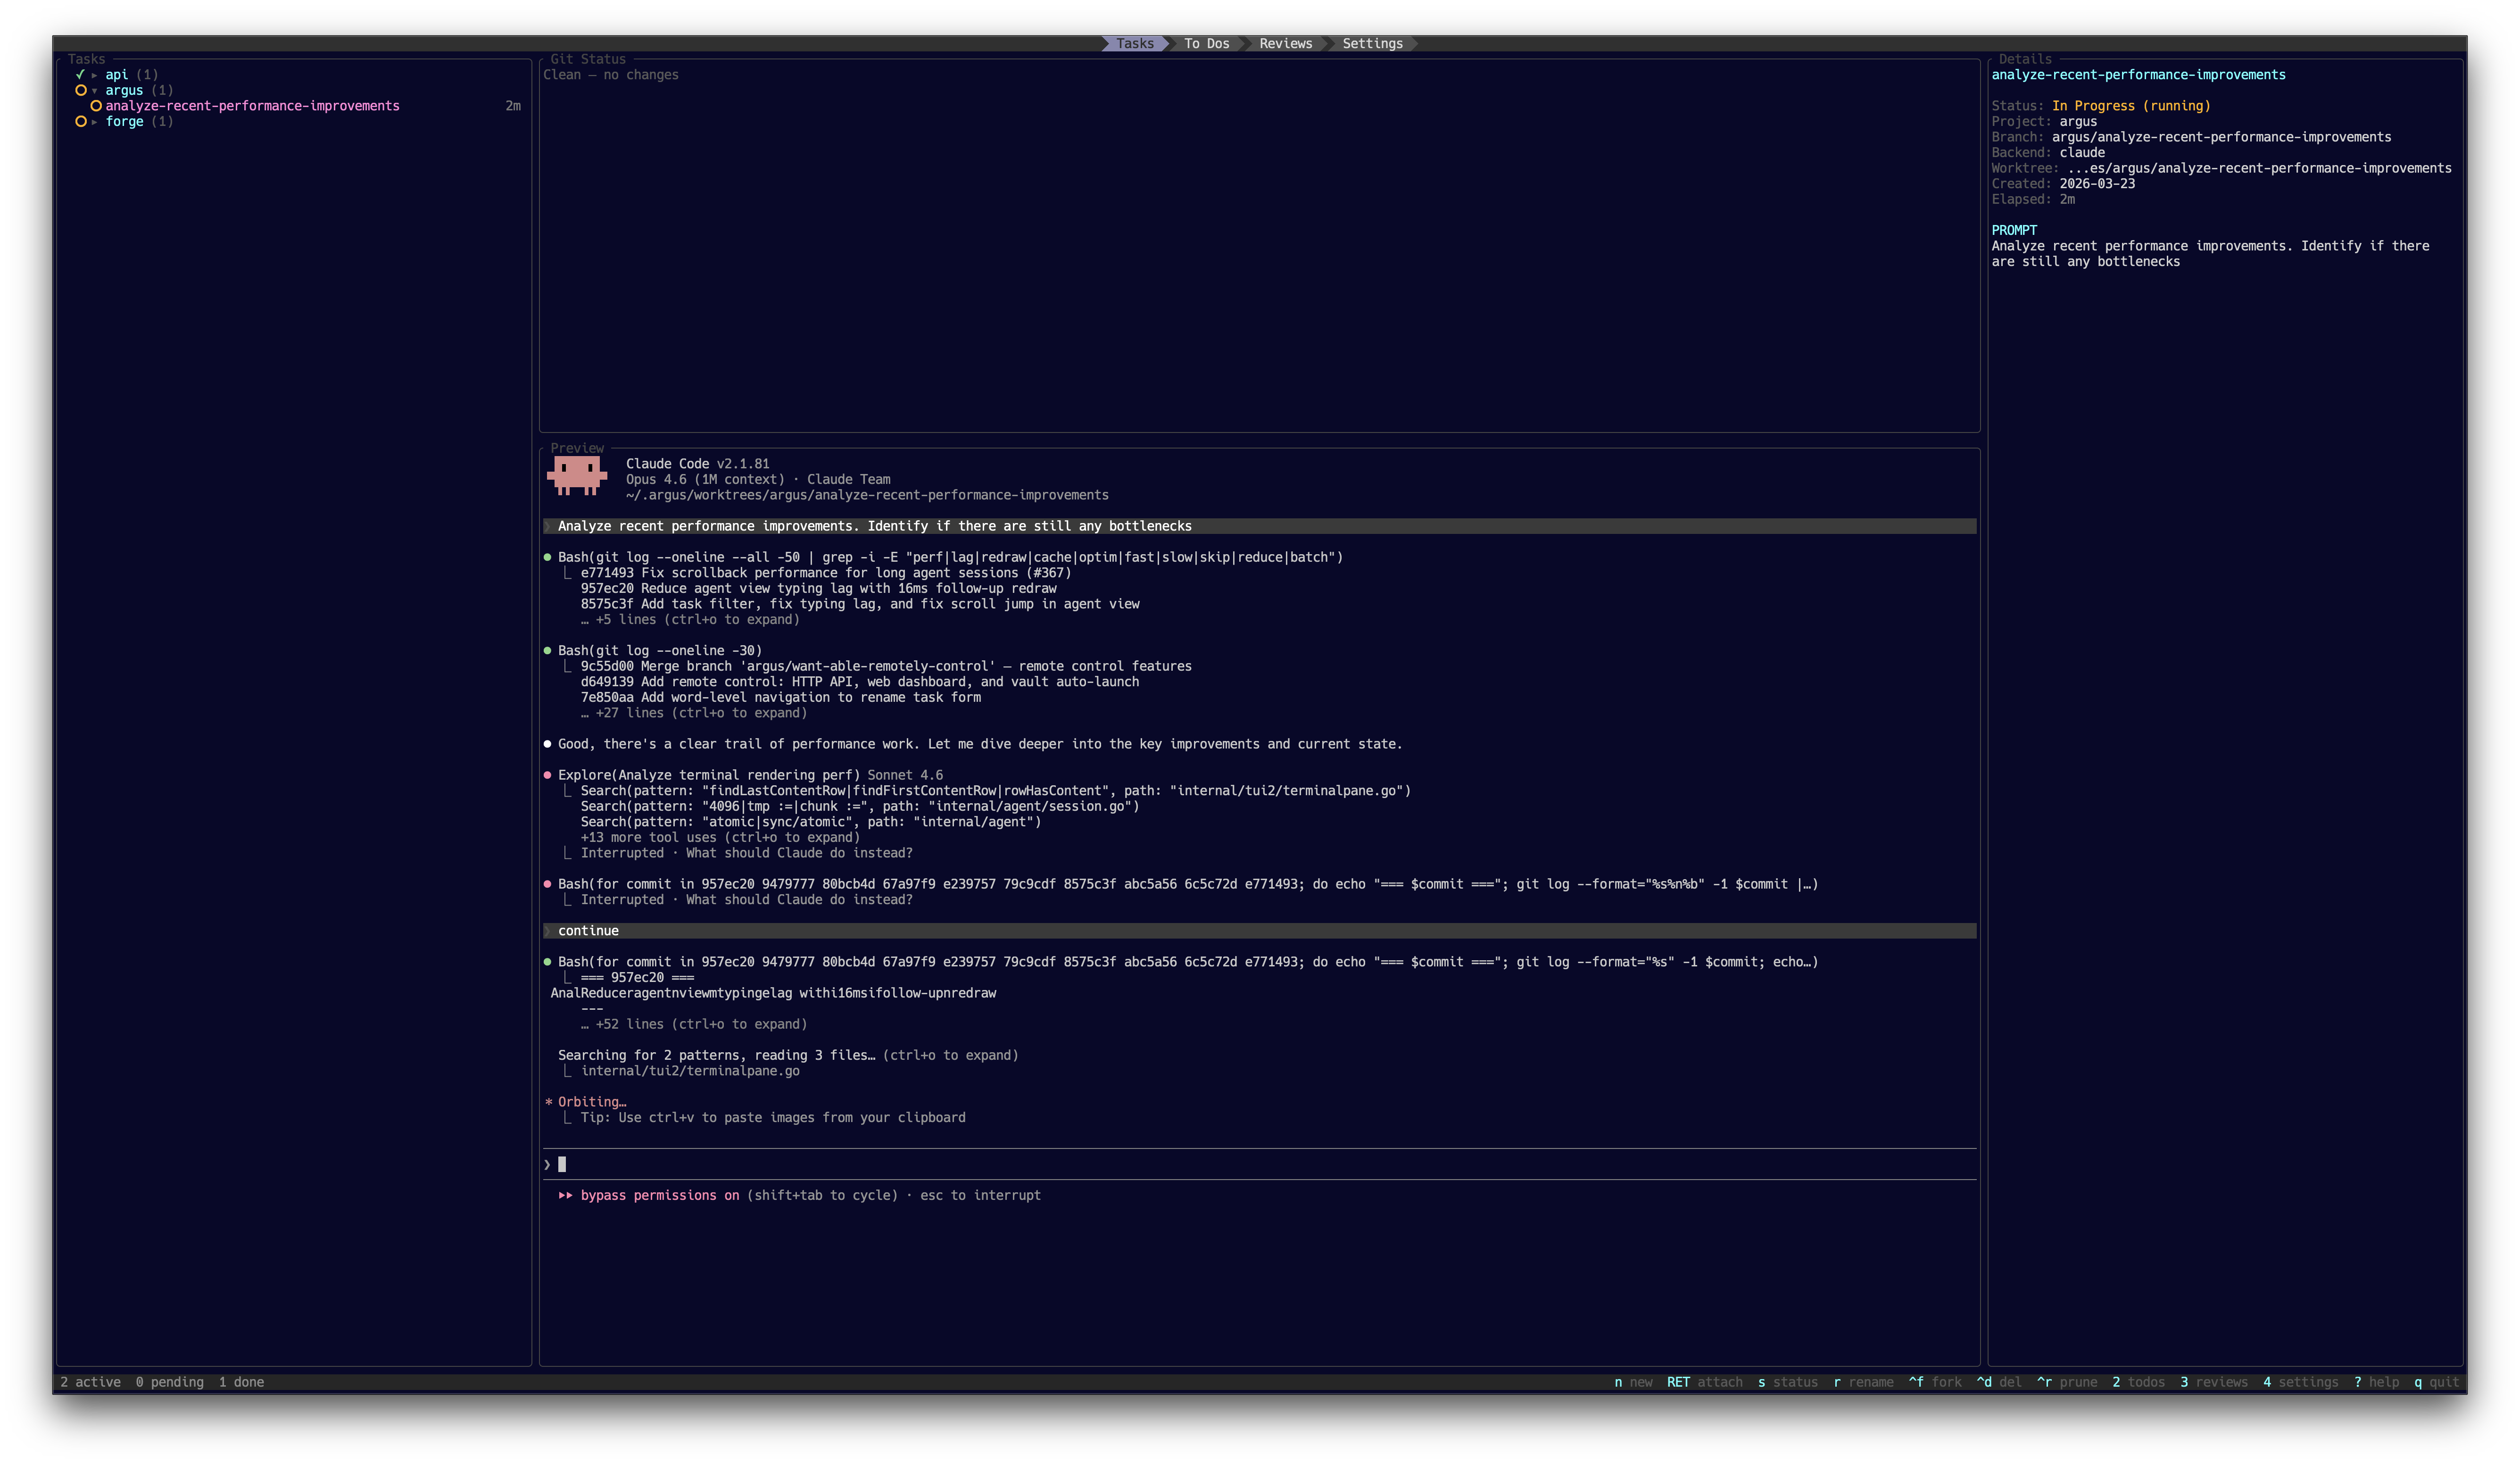Click 'r rename' shortcut in bottom bar
The height and width of the screenshot is (1464, 2520).
pyautogui.click(x=1864, y=1382)
